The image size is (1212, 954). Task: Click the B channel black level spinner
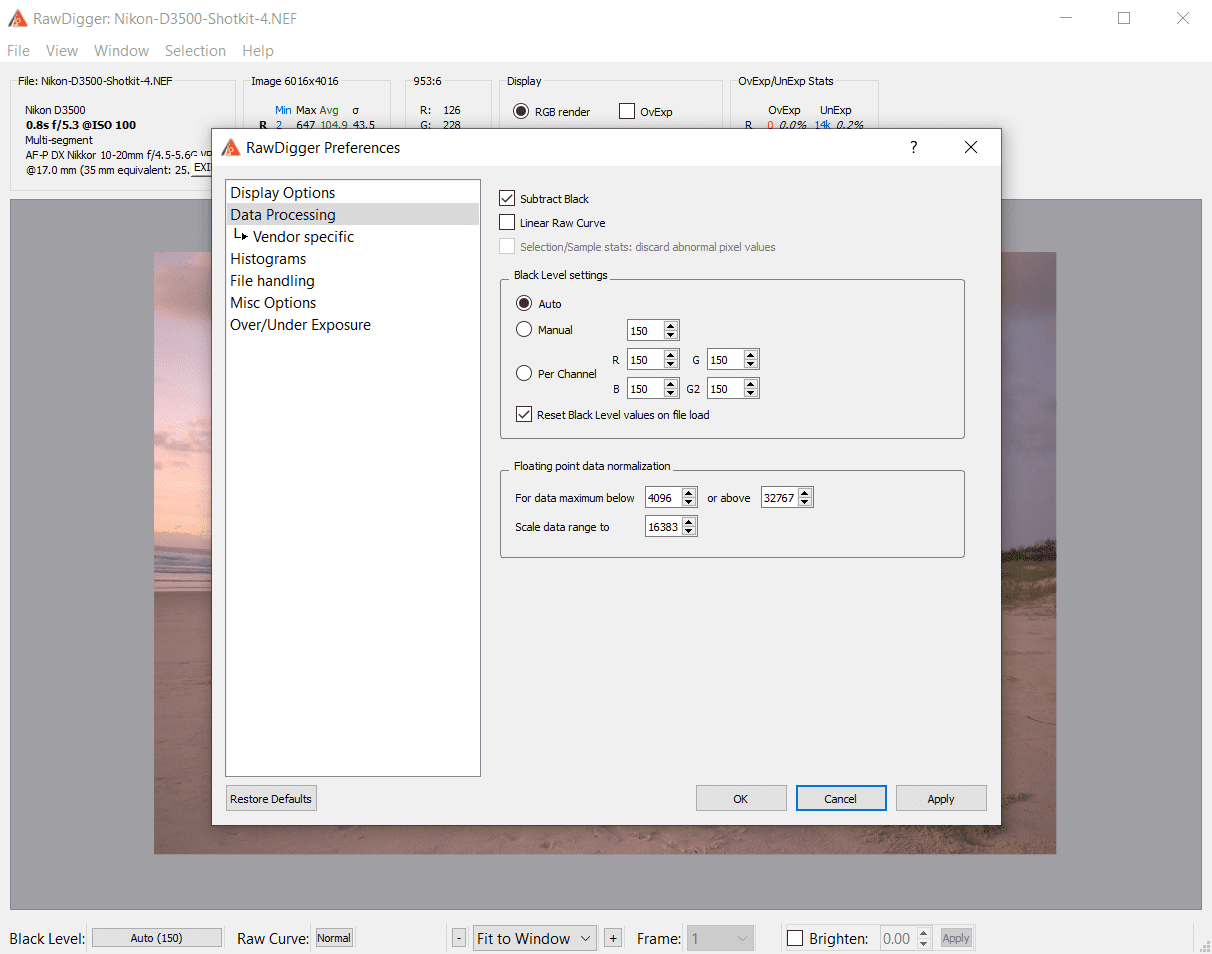coord(653,388)
